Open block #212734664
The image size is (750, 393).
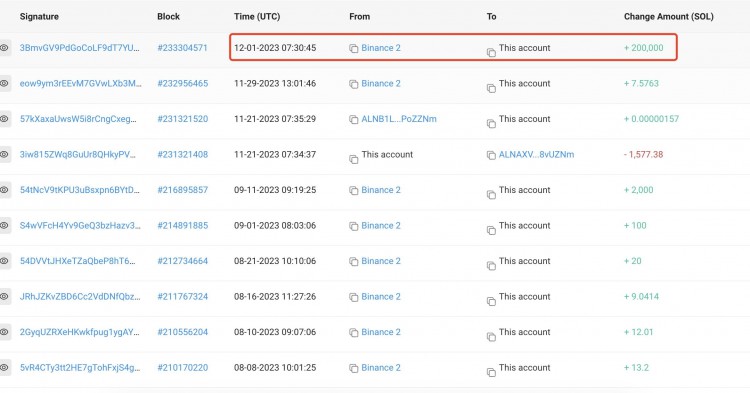tap(183, 261)
